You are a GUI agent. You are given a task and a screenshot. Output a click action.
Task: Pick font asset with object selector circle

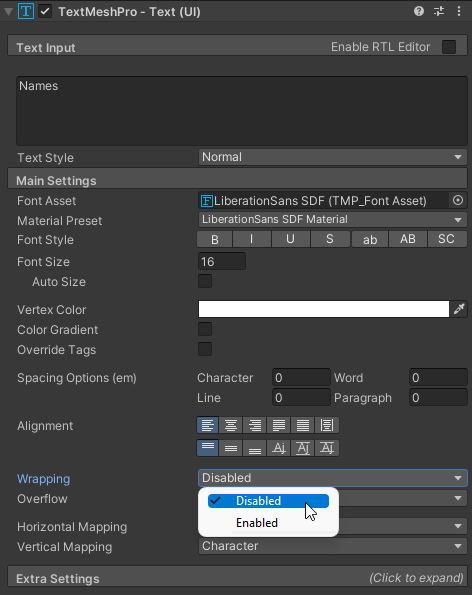point(458,200)
